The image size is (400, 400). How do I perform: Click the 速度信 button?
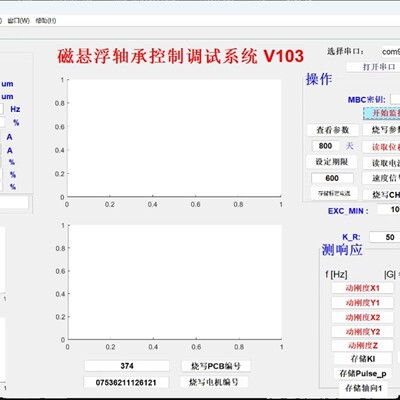tap(381, 178)
